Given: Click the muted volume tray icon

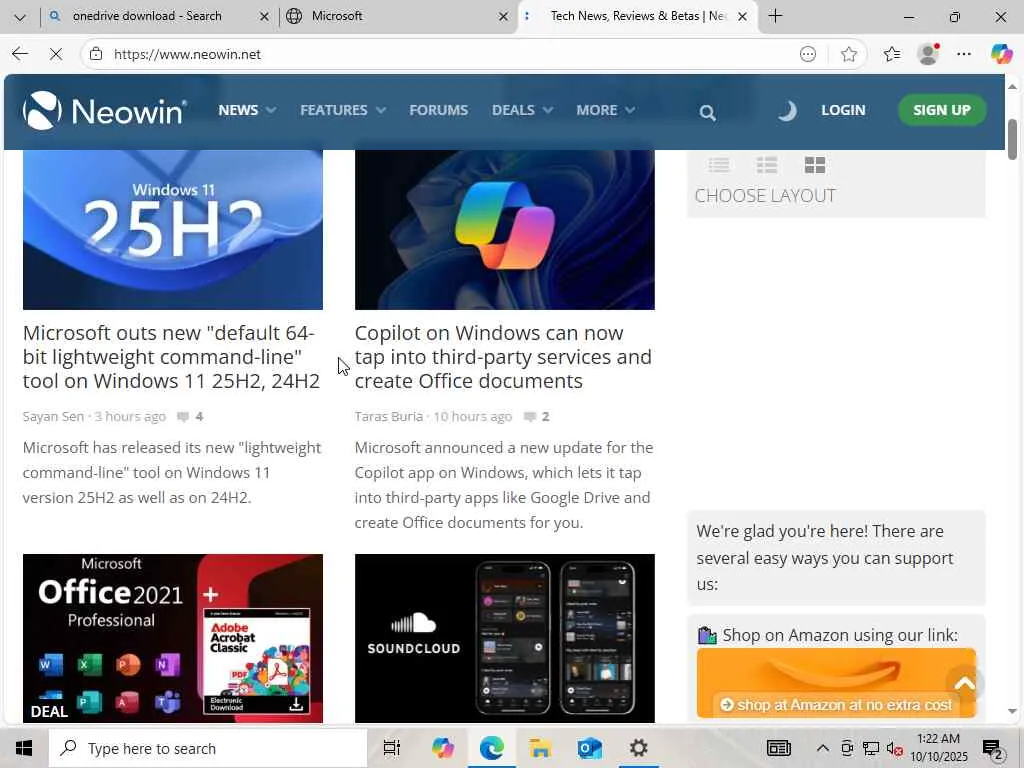Looking at the screenshot, I should (894, 749).
